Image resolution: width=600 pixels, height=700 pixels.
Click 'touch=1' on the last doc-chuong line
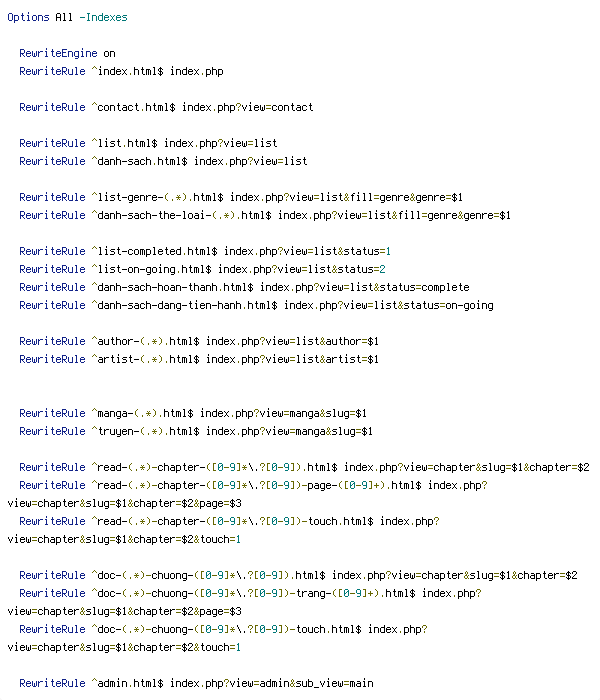pyautogui.click(x=221, y=647)
